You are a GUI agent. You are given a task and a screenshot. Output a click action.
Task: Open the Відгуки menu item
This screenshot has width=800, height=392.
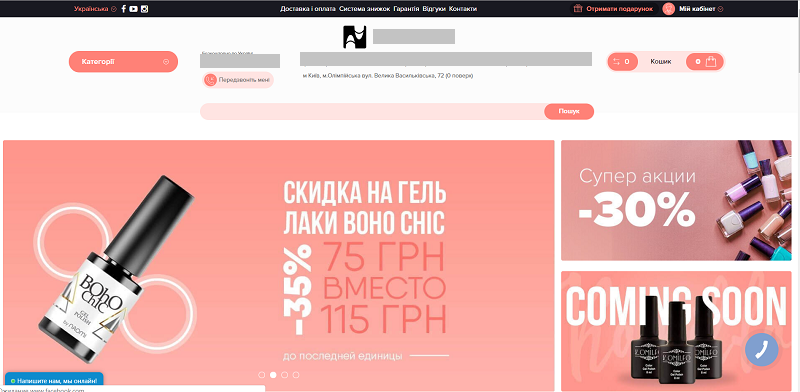point(434,9)
